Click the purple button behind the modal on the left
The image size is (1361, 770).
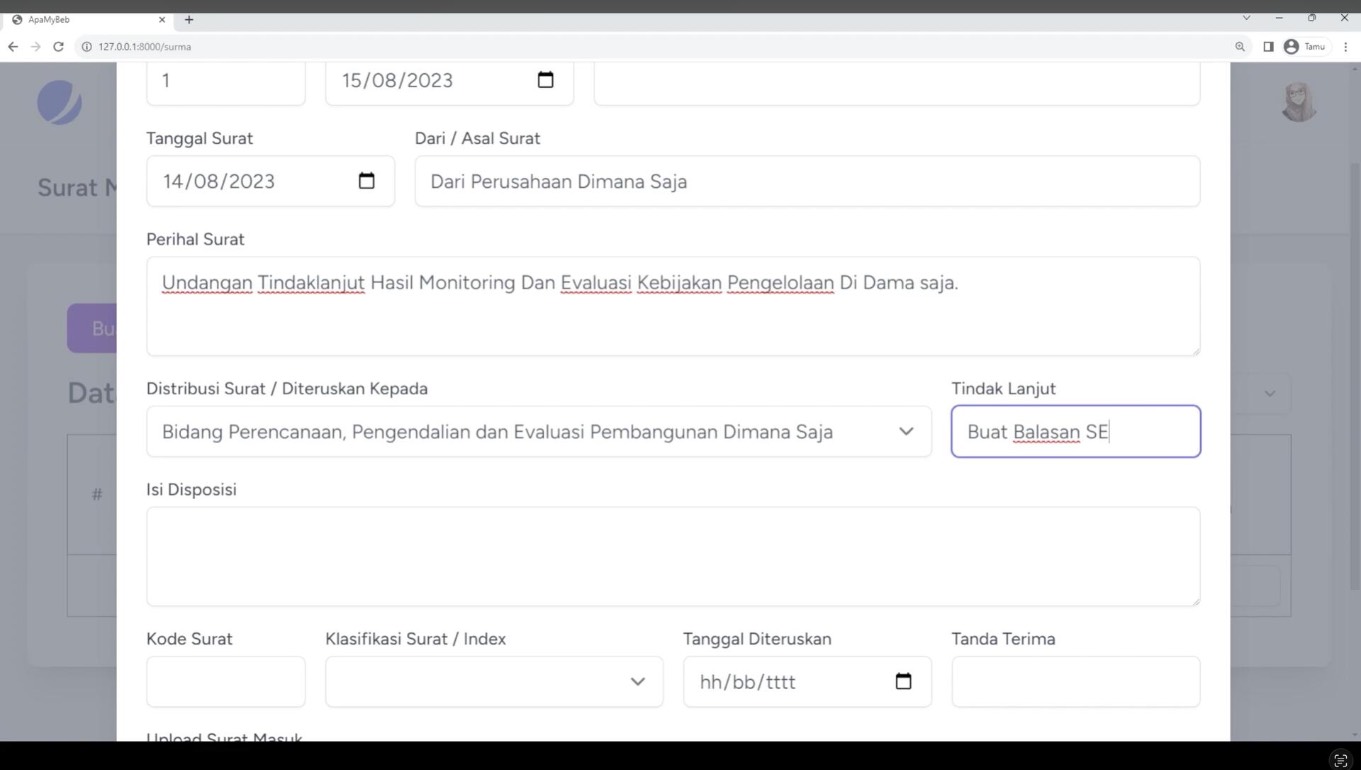click(92, 328)
